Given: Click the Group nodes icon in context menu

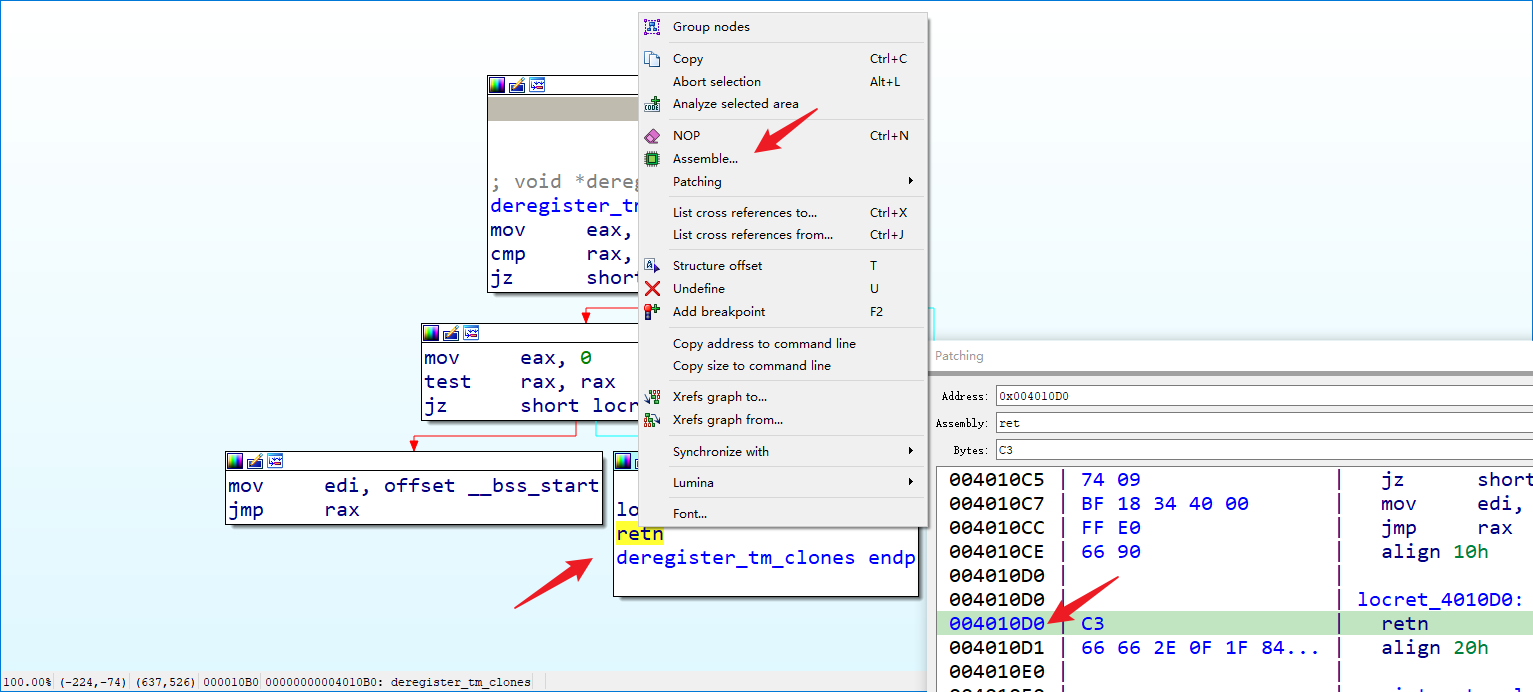Looking at the screenshot, I should tap(652, 27).
